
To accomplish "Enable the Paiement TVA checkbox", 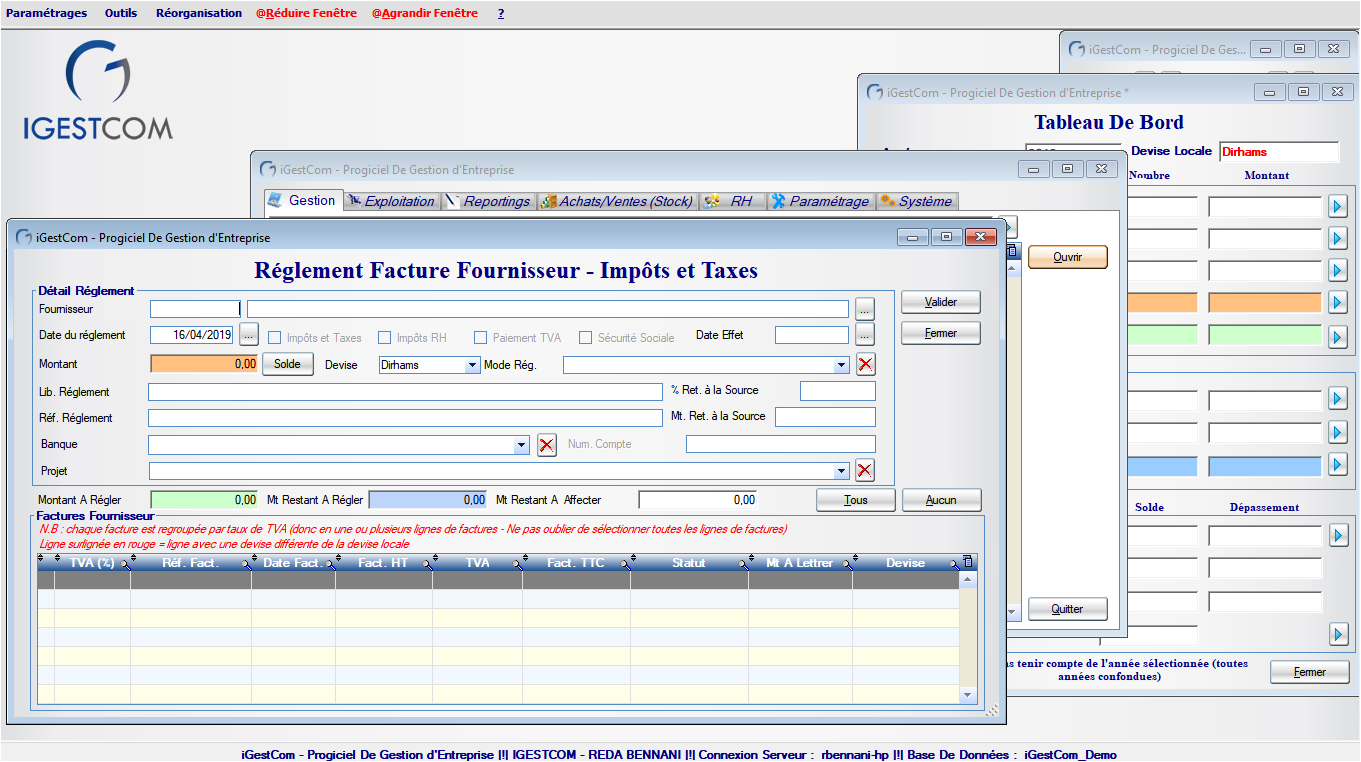I will tap(481, 338).
